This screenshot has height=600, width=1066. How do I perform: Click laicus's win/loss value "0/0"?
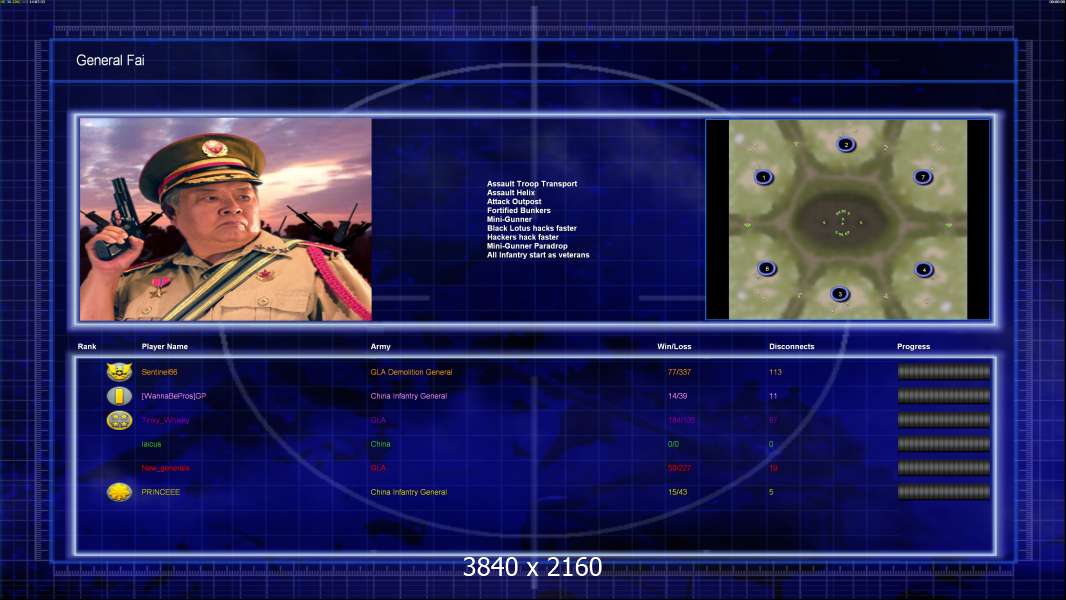pyautogui.click(x=673, y=444)
